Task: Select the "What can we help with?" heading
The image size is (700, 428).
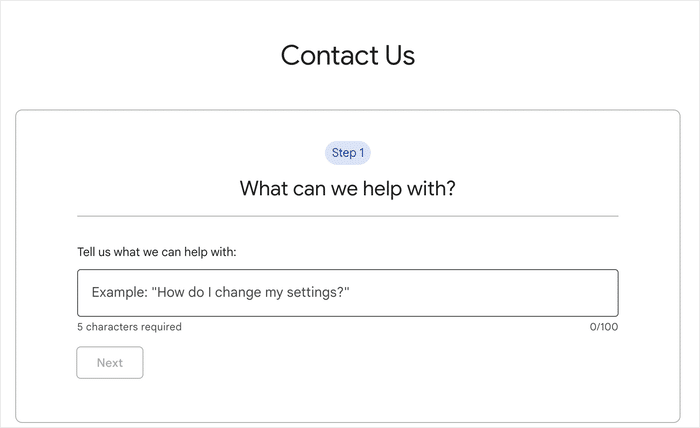Action: pyautogui.click(x=348, y=187)
